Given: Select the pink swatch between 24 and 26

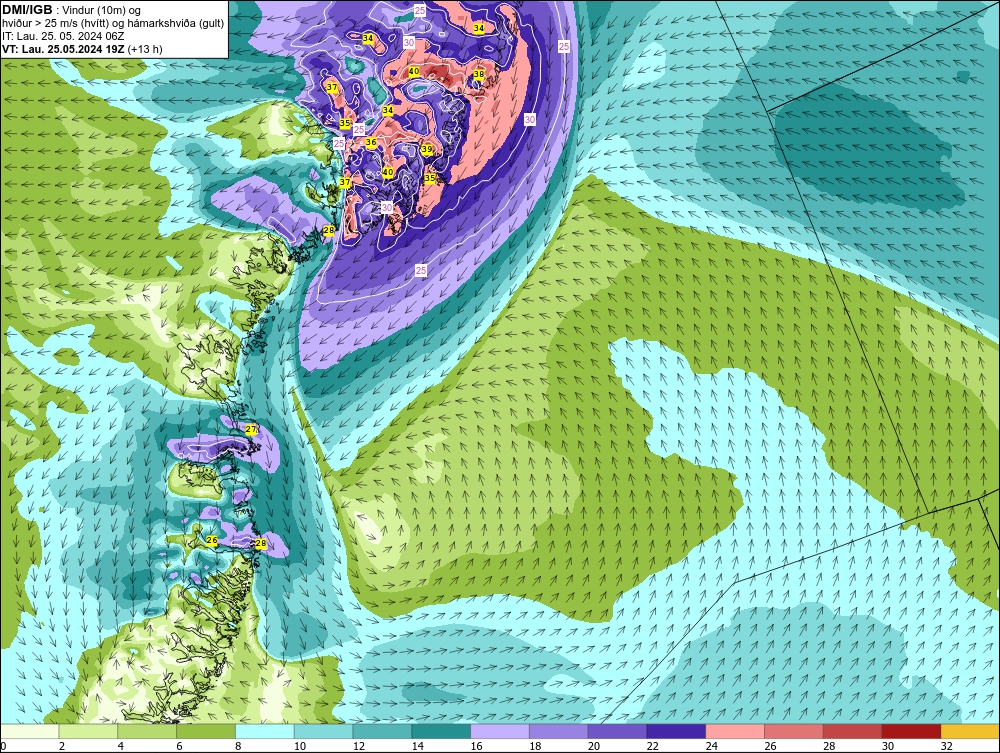Looking at the screenshot, I should tap(735, 731).
